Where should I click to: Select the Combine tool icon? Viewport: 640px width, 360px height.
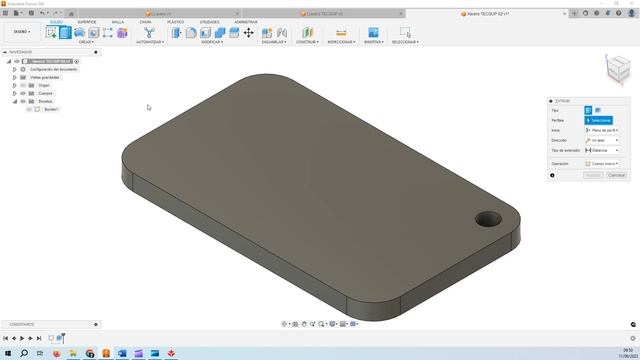coord(220,33)
